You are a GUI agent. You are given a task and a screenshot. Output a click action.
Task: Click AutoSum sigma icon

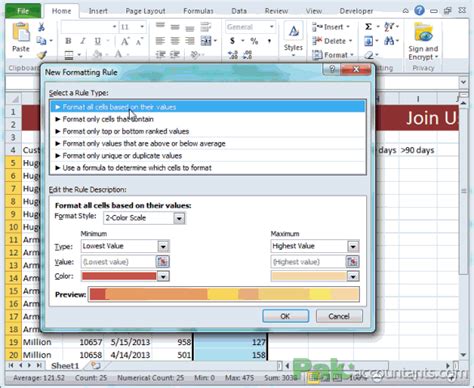[368, 26]
